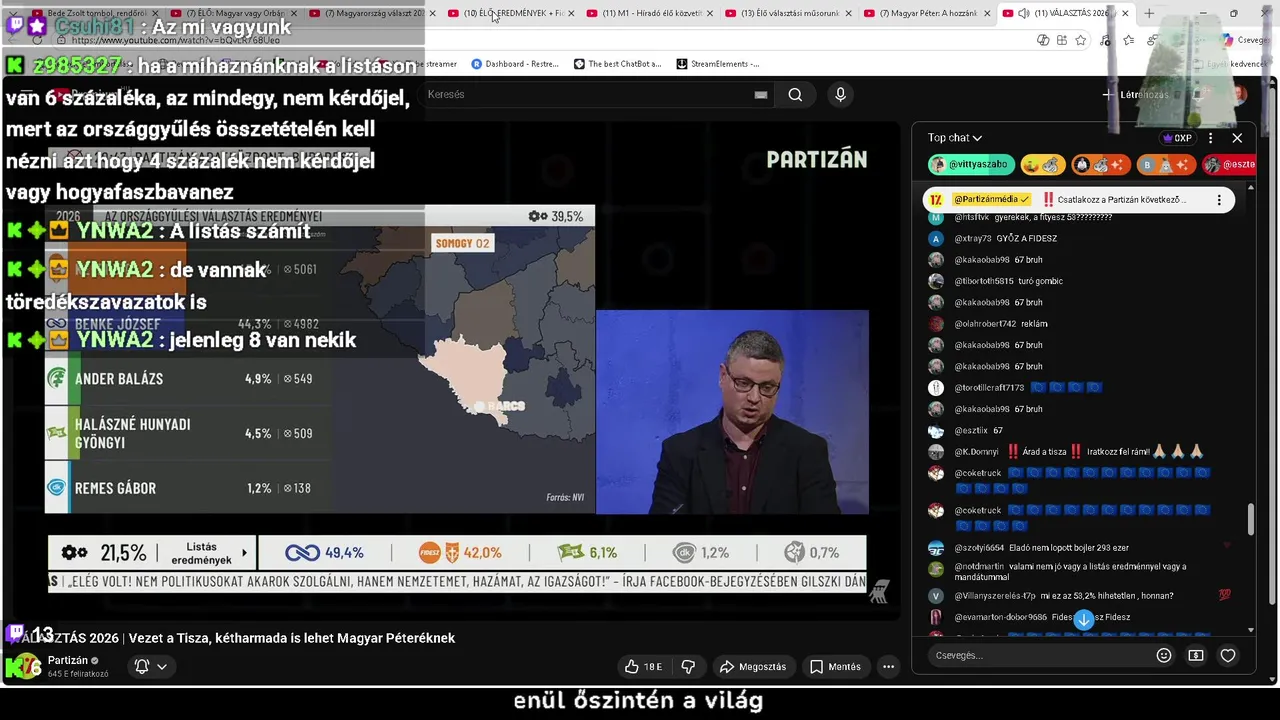Click @tibortoth5815 username in chat

pos(986,281)
